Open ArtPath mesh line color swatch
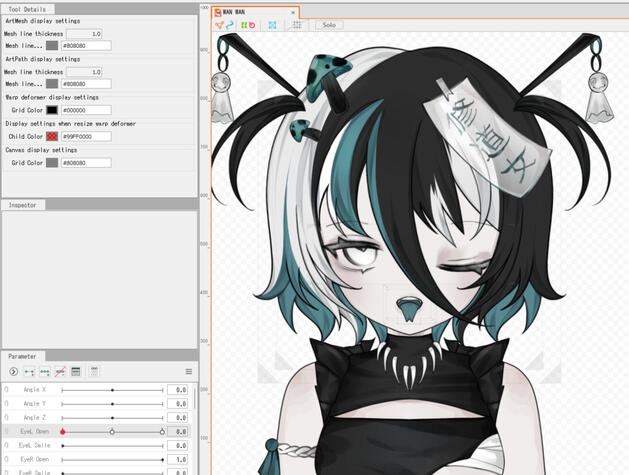This screenshot has width=629, height=475. (52, 83)
